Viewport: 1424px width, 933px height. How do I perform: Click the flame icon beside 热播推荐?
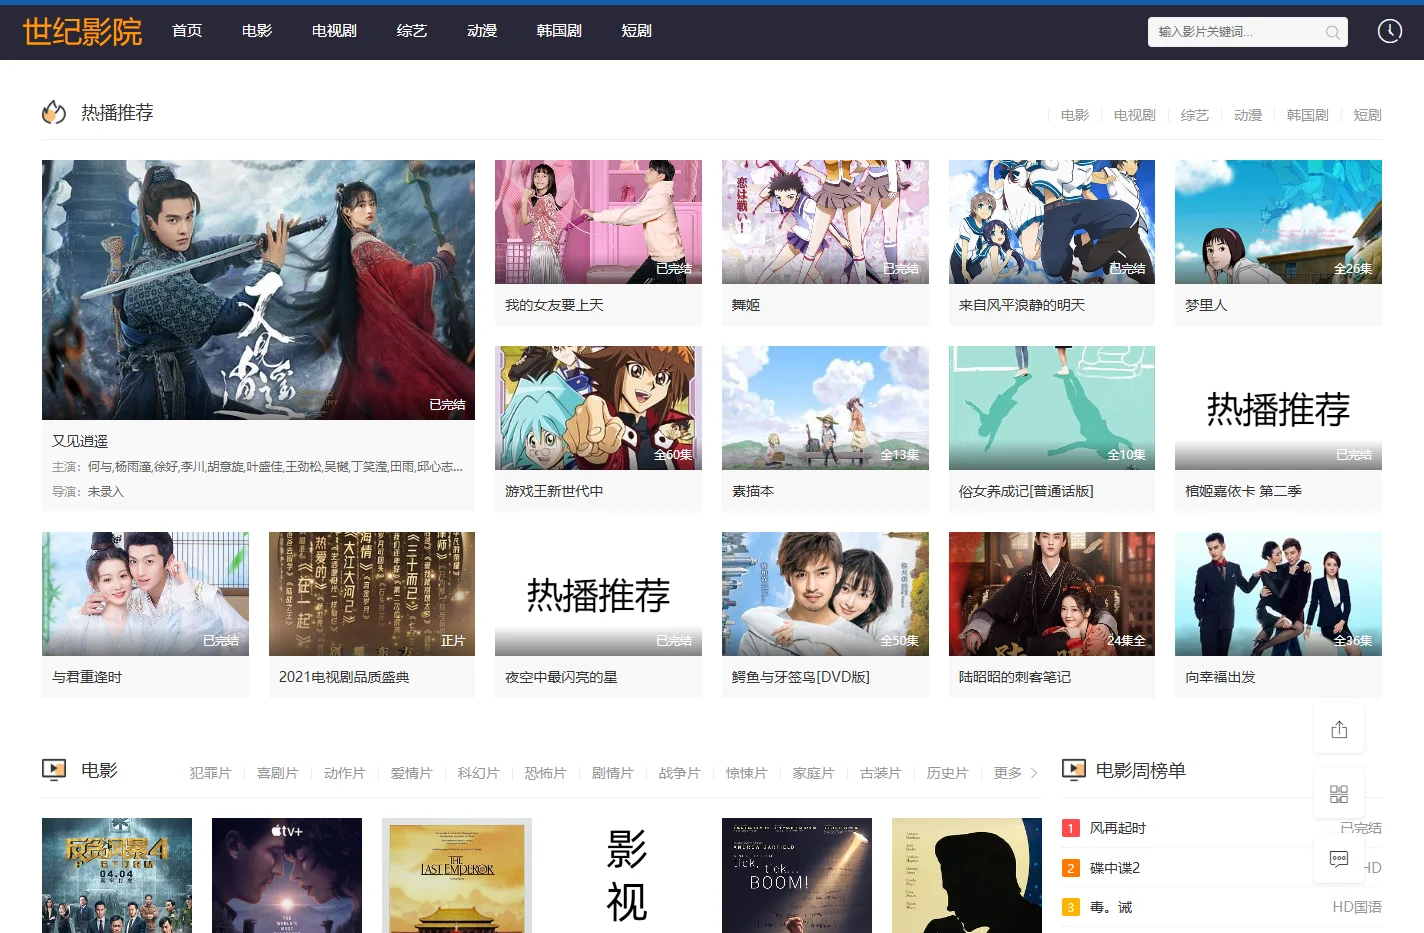(54, 113)
